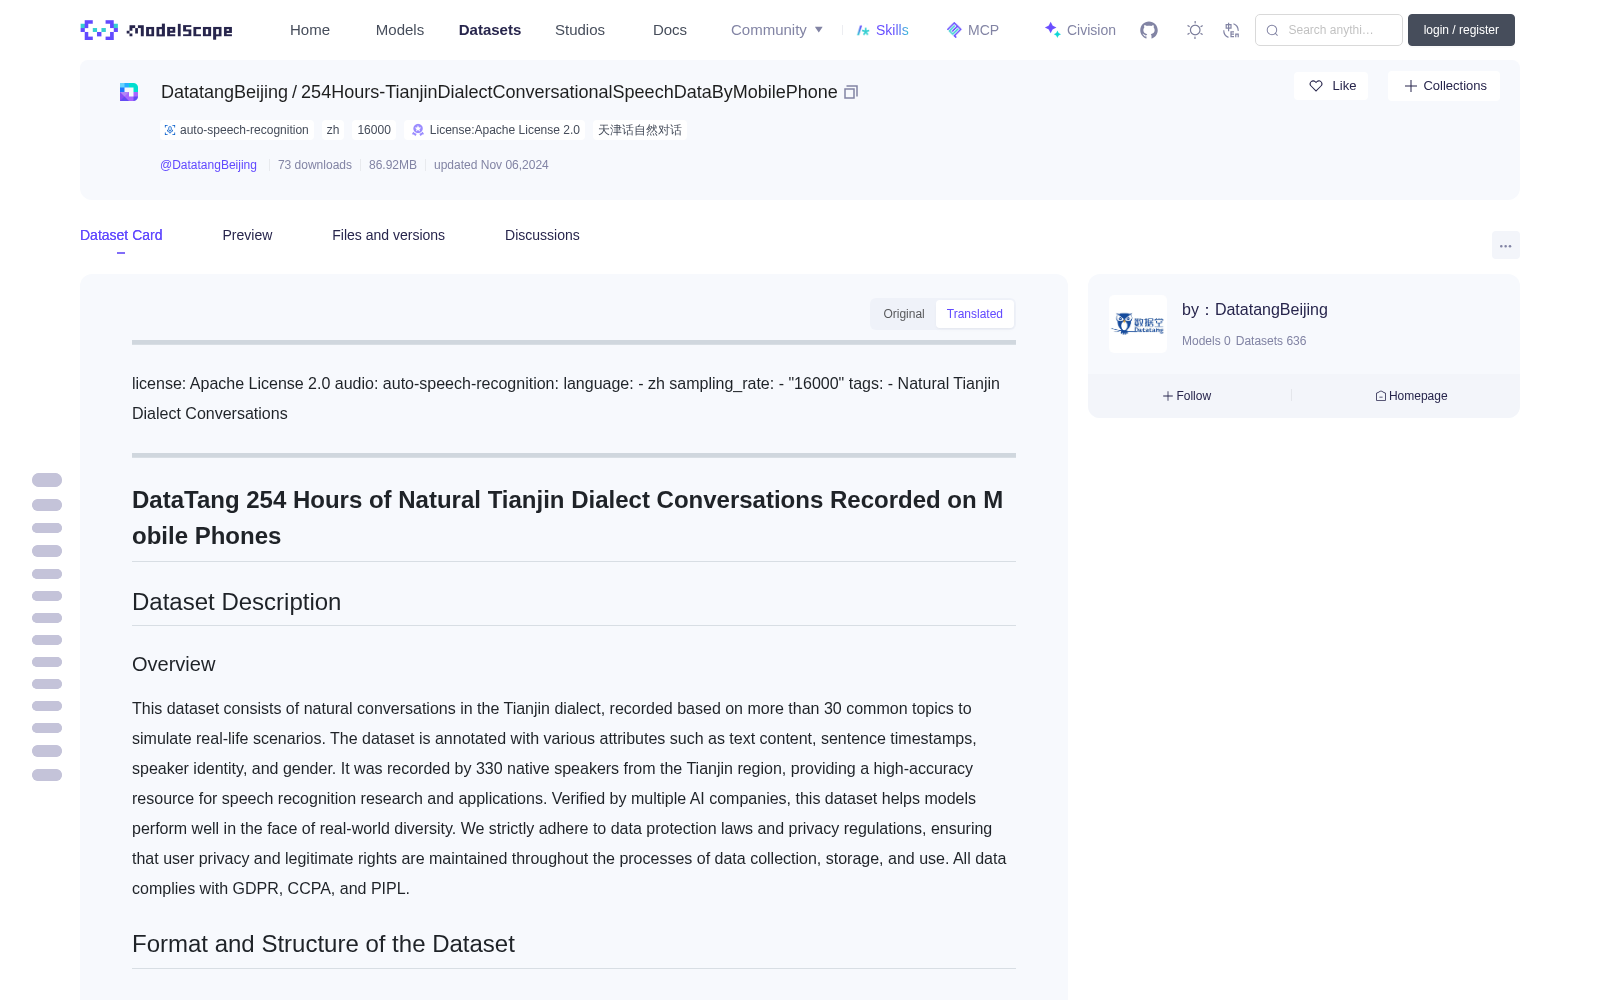Copy dataset name with copy icon
The width and height of the screenshot is (1600, 1000).
point(851,92)
